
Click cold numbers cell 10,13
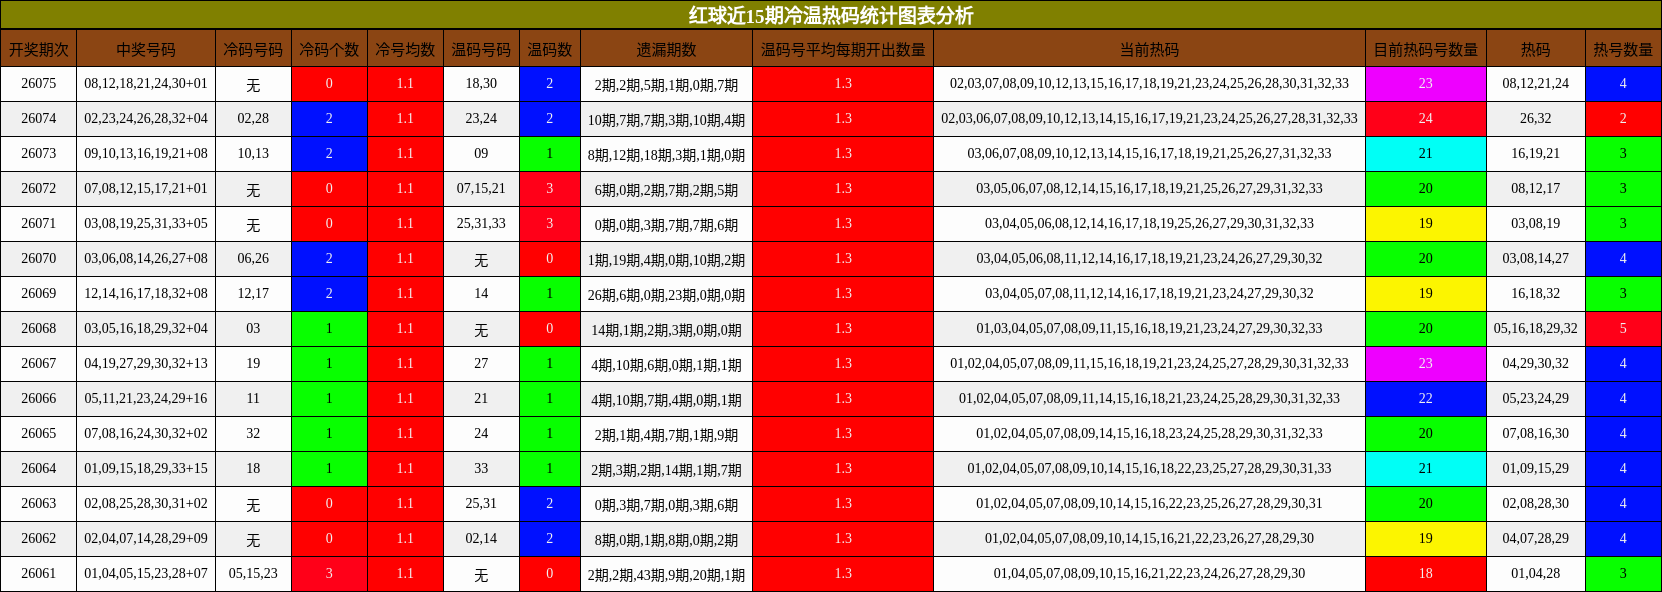click(253, 154)
